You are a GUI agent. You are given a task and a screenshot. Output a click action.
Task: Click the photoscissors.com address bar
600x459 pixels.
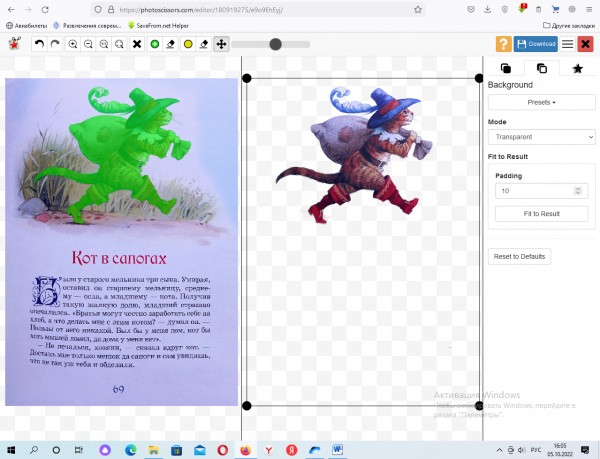(x=260, y=10)
